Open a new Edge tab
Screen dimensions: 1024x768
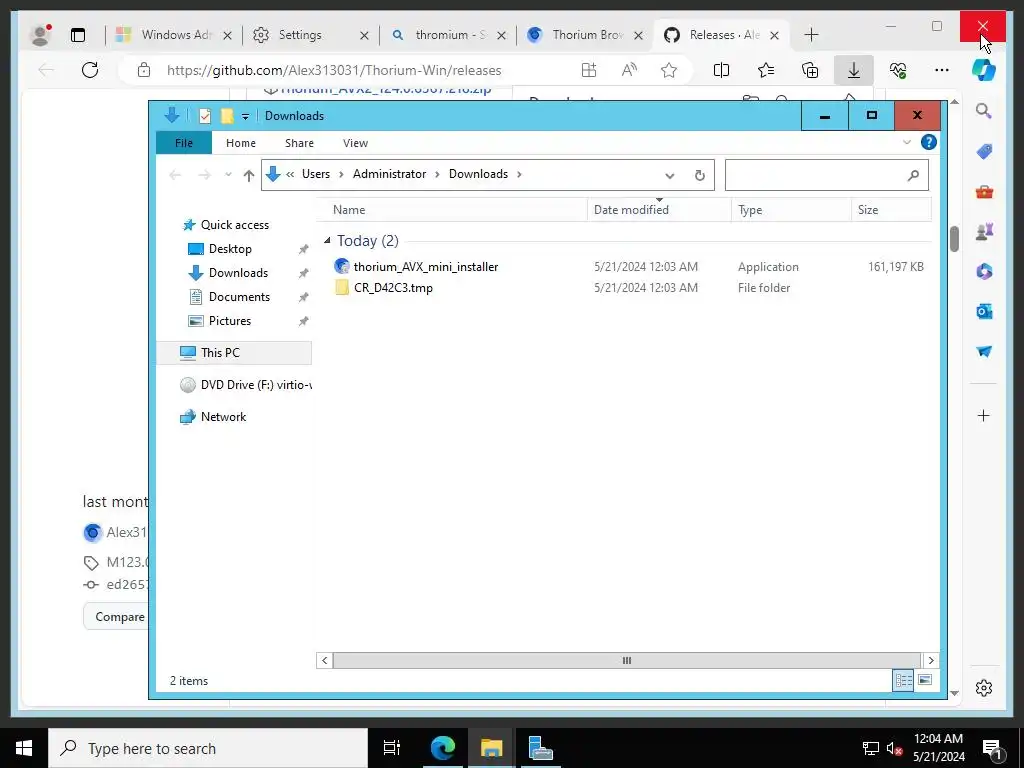pyautogui.click(x=811, y=35)
